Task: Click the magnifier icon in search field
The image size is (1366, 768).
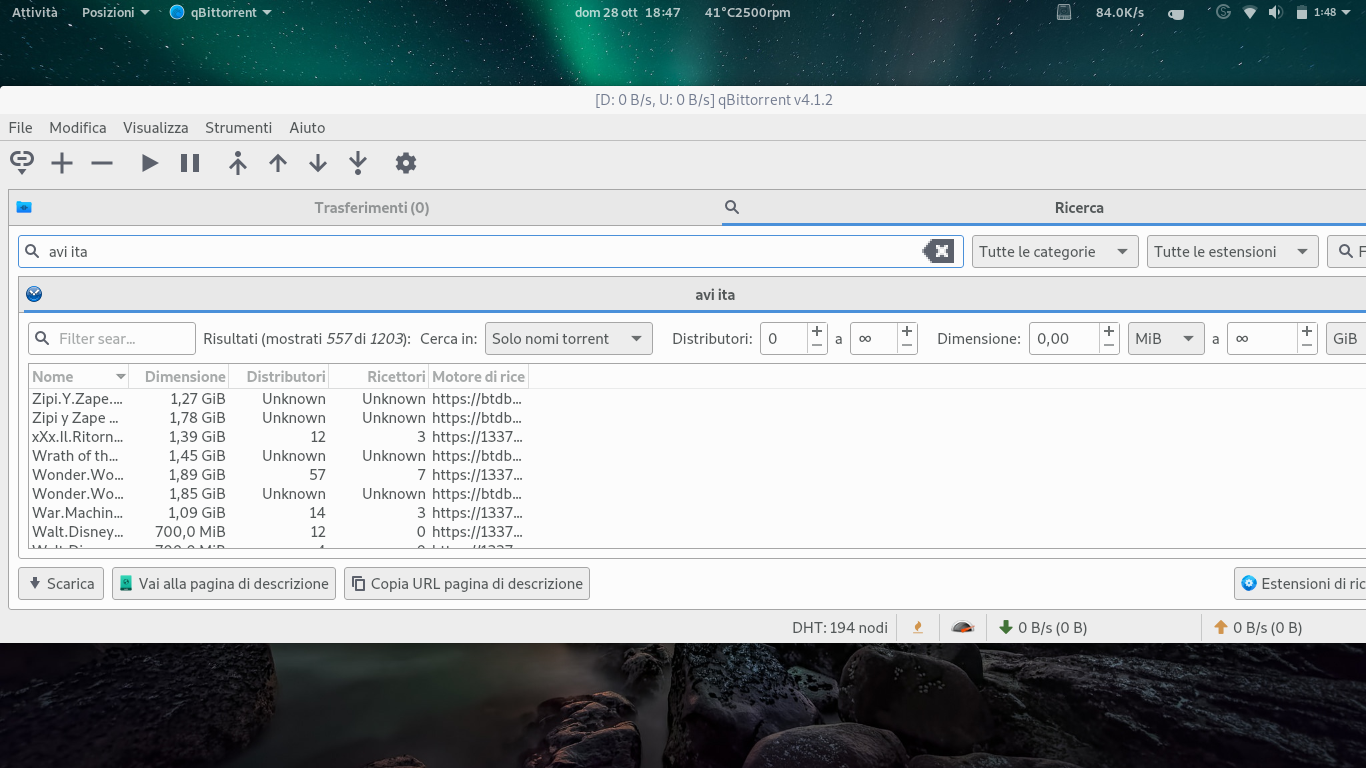Action: (32, 252)
